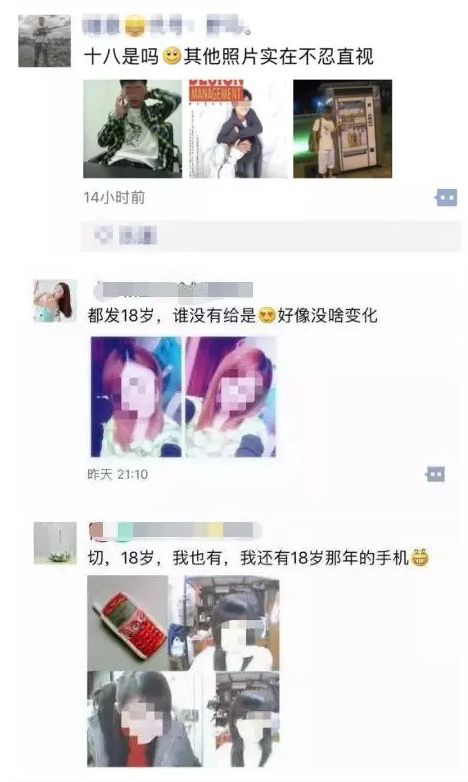Open right pink-hair selfie photo
Screen dimensions: 468x782
coord(231,397)
